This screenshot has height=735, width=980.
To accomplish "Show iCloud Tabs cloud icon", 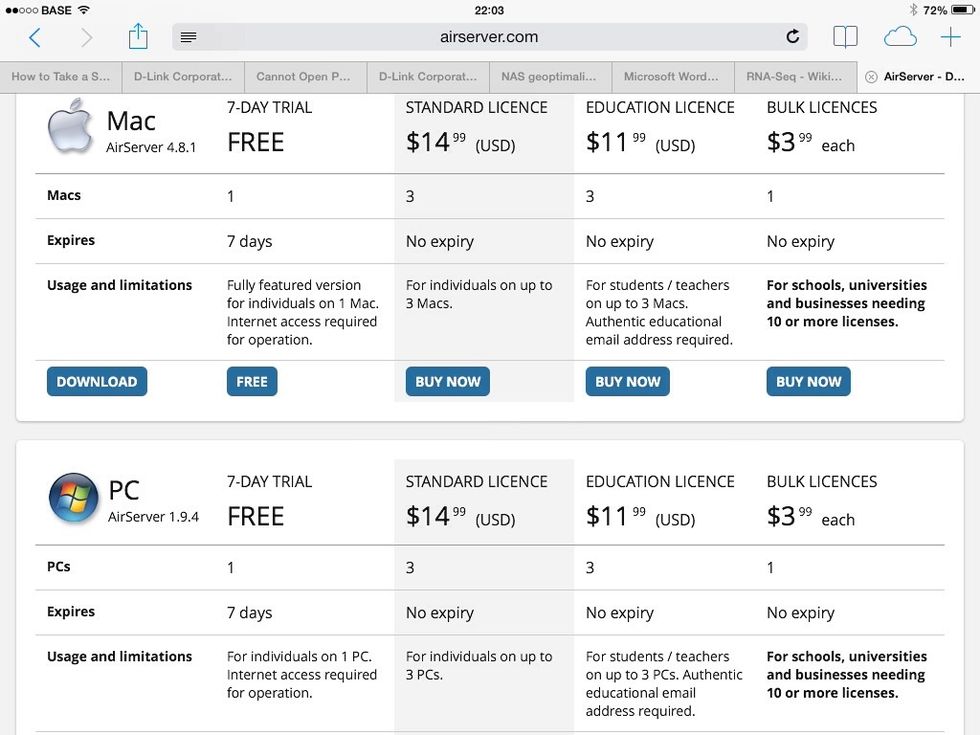I will [x=900, y=37].
